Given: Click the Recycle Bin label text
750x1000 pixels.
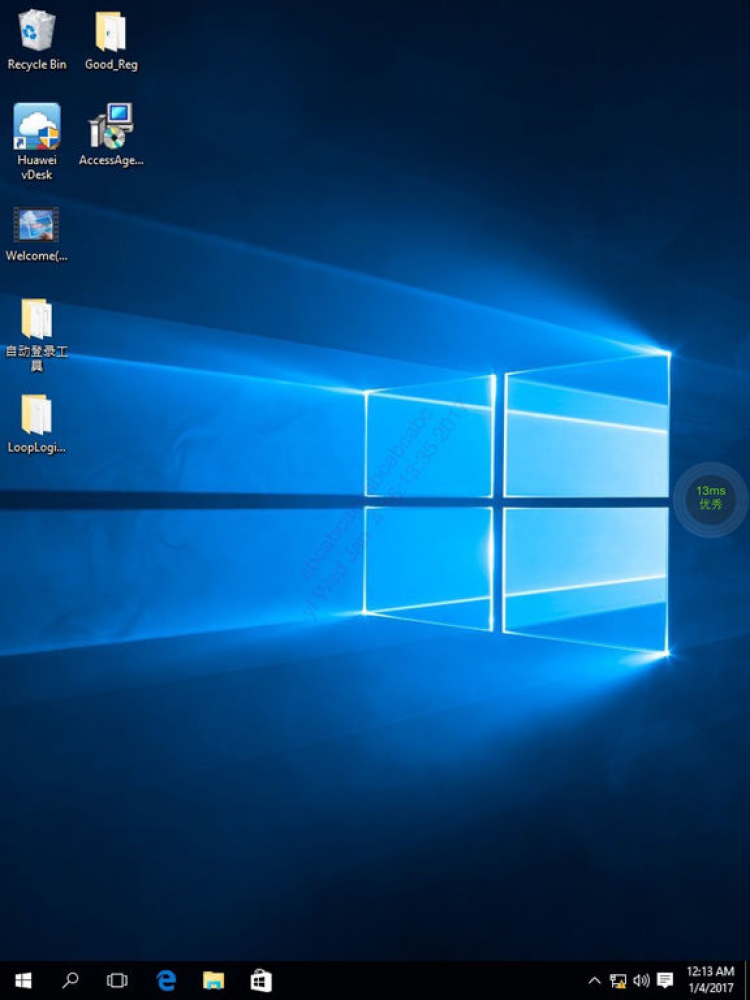Looking at the screenshot, I should point(37,64).
